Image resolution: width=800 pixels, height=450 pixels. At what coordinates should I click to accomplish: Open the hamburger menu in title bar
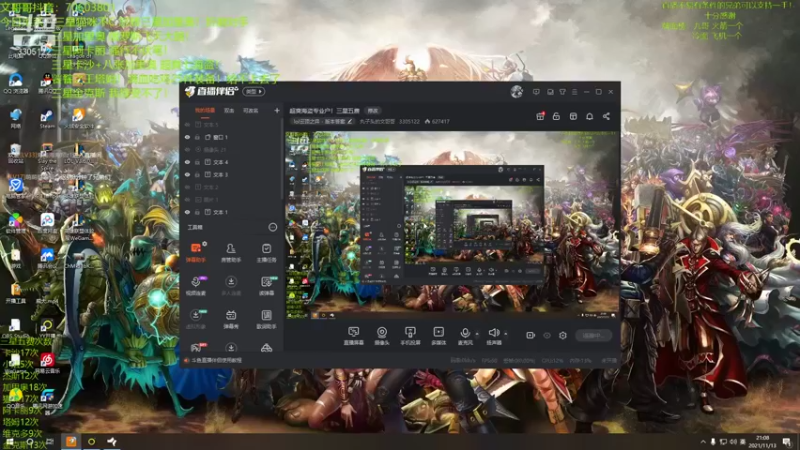pyautogui.click(x=574, y=92)
